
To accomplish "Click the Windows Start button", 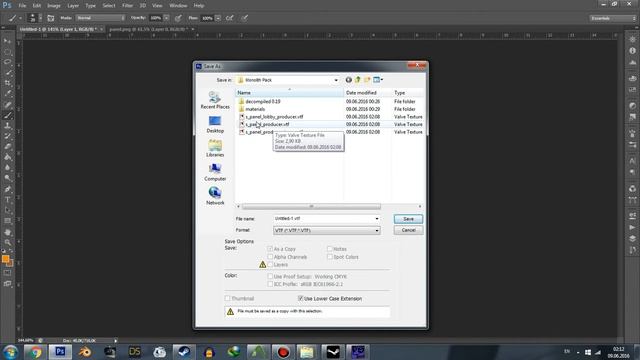I will point(10,352).
